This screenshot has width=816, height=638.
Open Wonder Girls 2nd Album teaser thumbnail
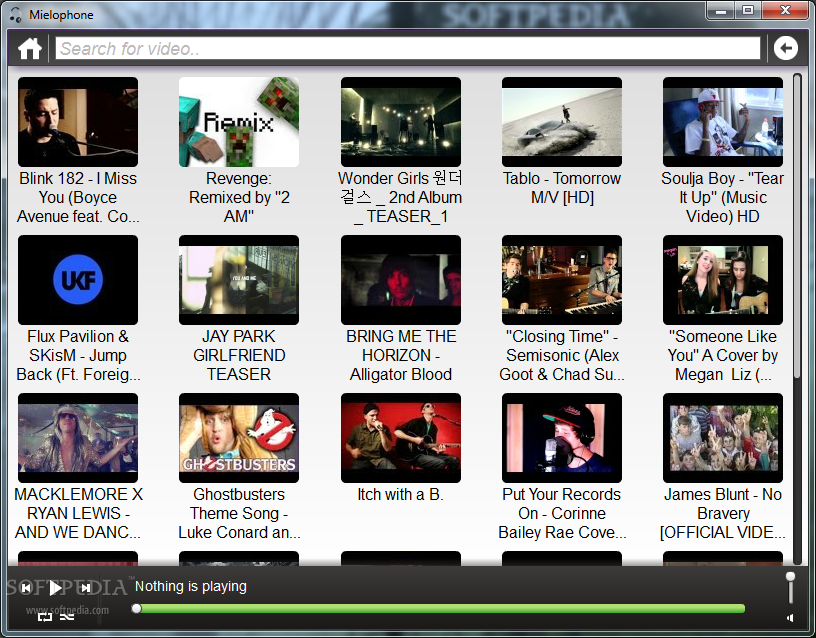[x=401, y=122]
